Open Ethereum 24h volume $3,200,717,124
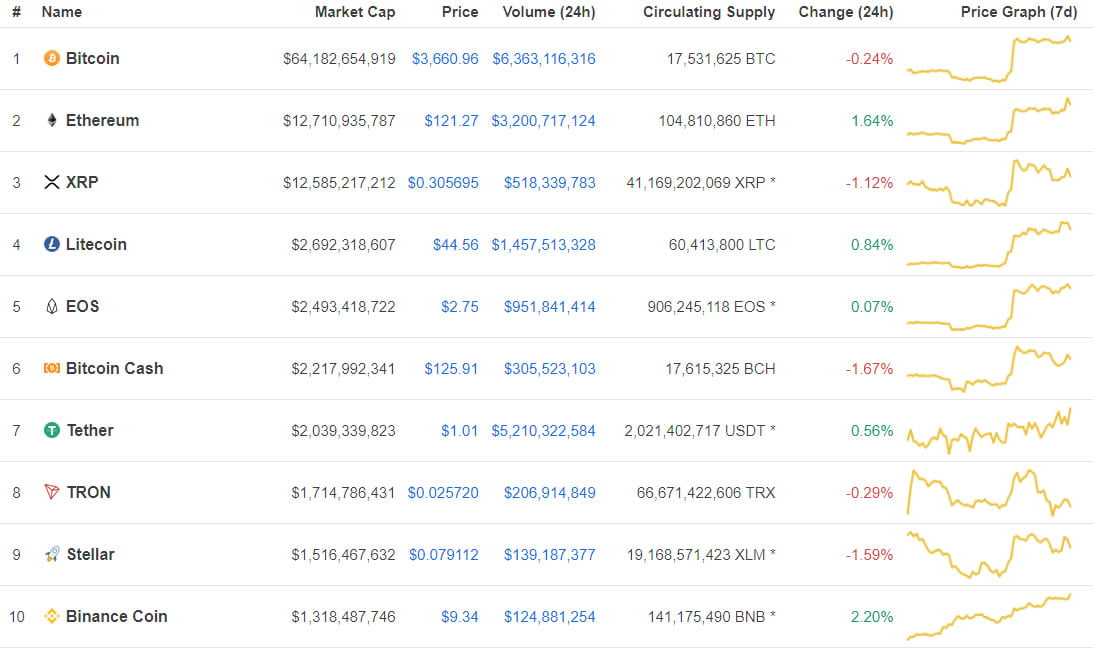This screenshot has height=648, width=1093. (x=544, y=121)
